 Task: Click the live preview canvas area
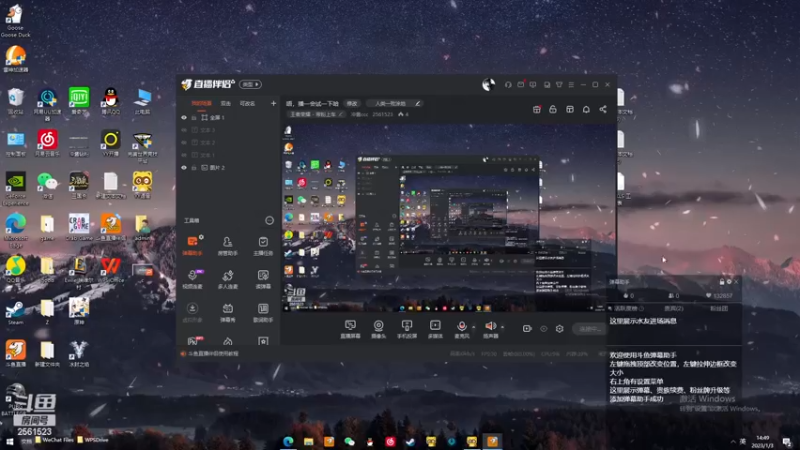[x=449, y=217]
